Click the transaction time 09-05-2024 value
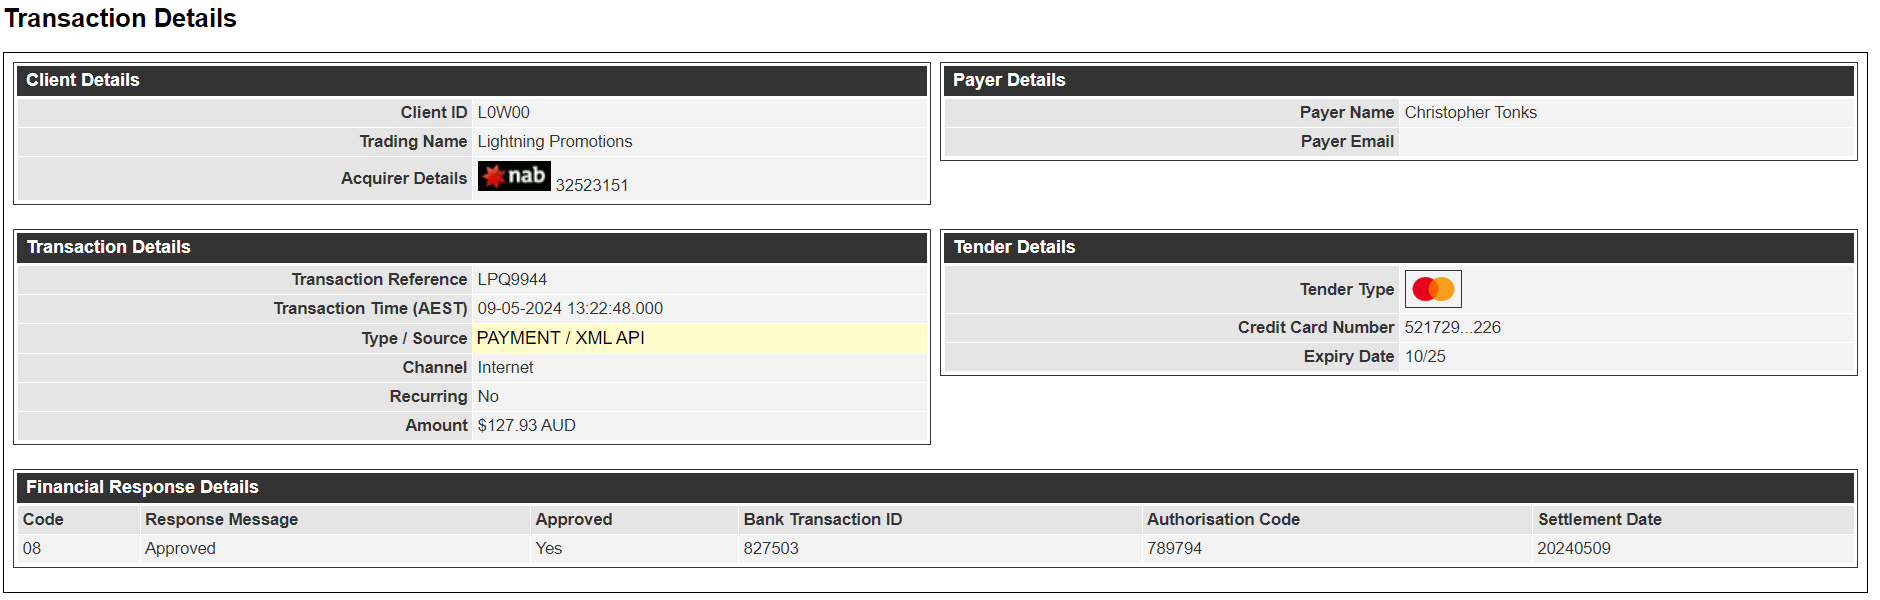The height and width of the screenshot is (600, 1880). coord(570,308)
